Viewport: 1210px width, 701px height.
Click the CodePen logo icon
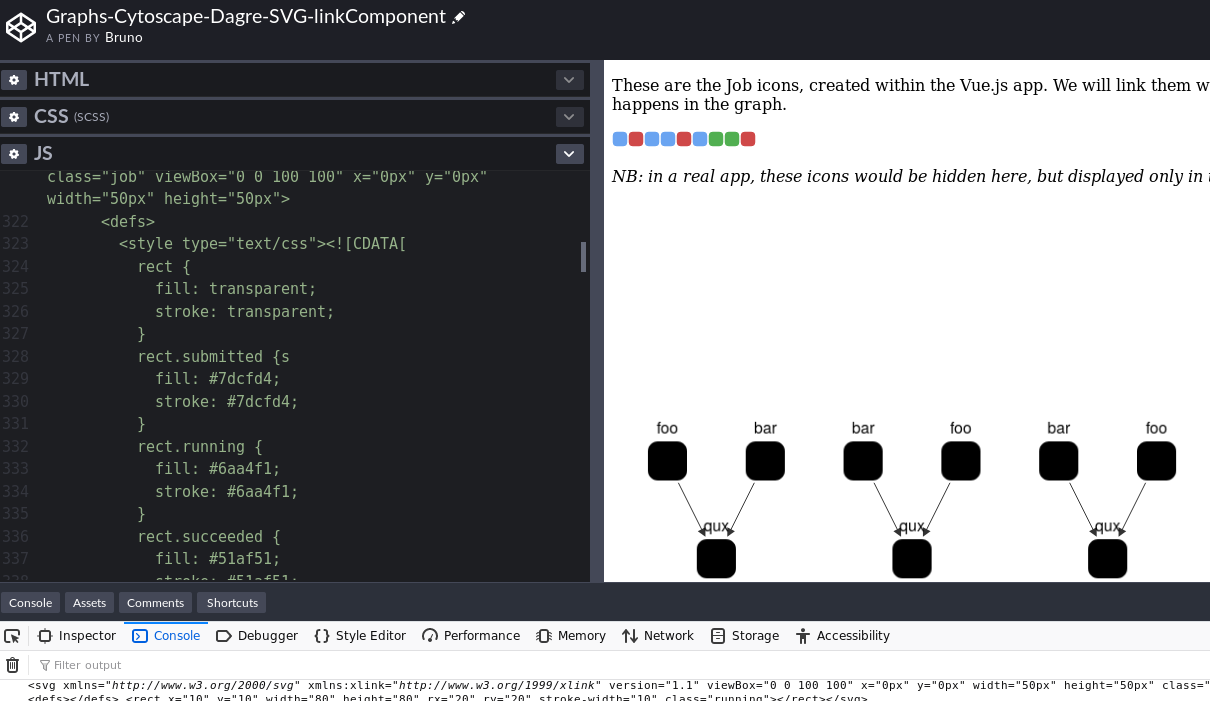(x=21, y=27)
